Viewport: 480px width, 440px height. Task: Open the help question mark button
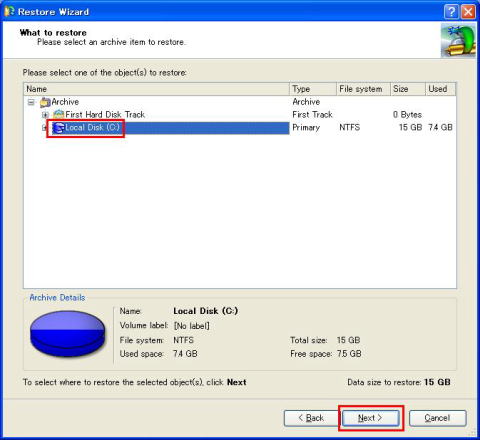tap(451, 12)
